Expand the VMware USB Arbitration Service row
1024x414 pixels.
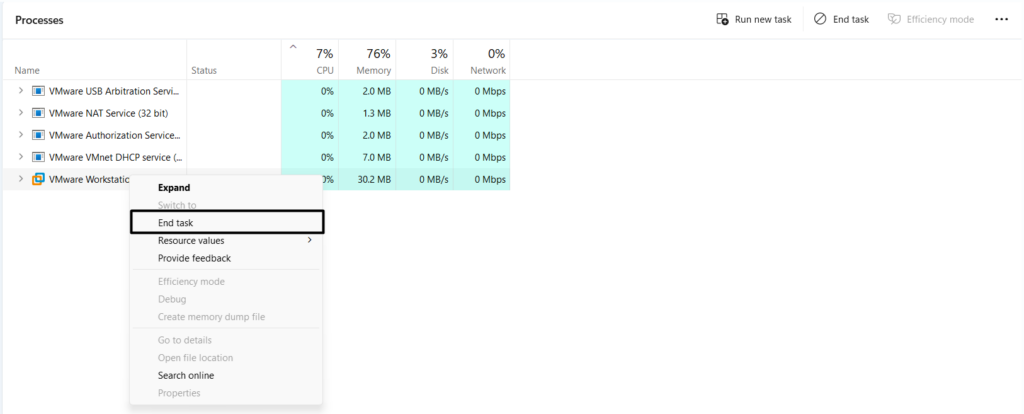[20, 91]
